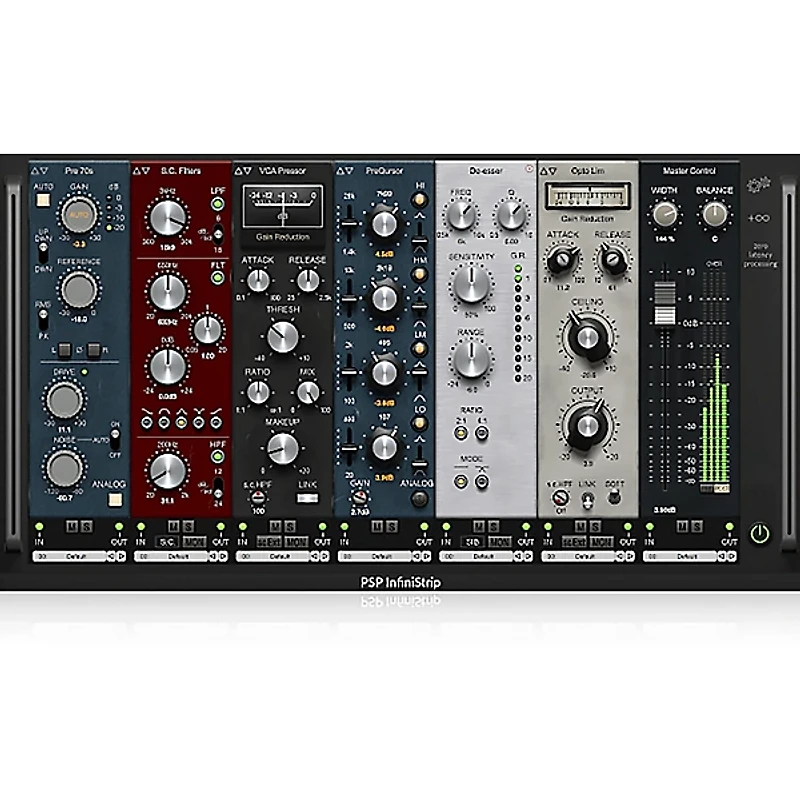The height and width of the screenshot is (800, 800).
Task: Open the Pre 70s preset Default dropdown
Action: [77, 555]
